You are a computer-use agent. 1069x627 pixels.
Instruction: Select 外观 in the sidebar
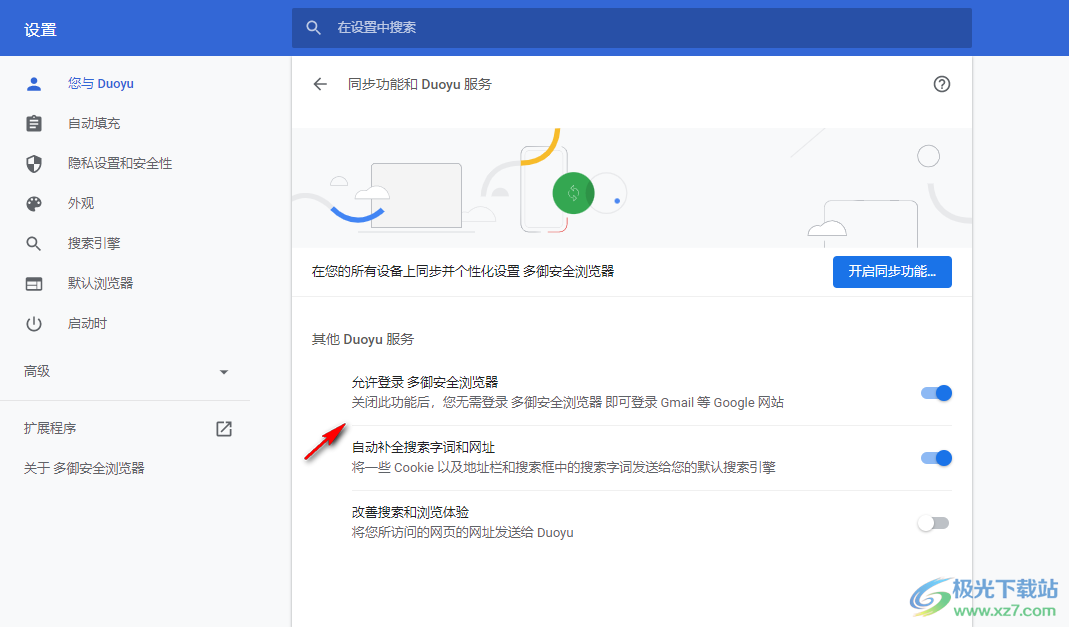click(x=80, y=203)
